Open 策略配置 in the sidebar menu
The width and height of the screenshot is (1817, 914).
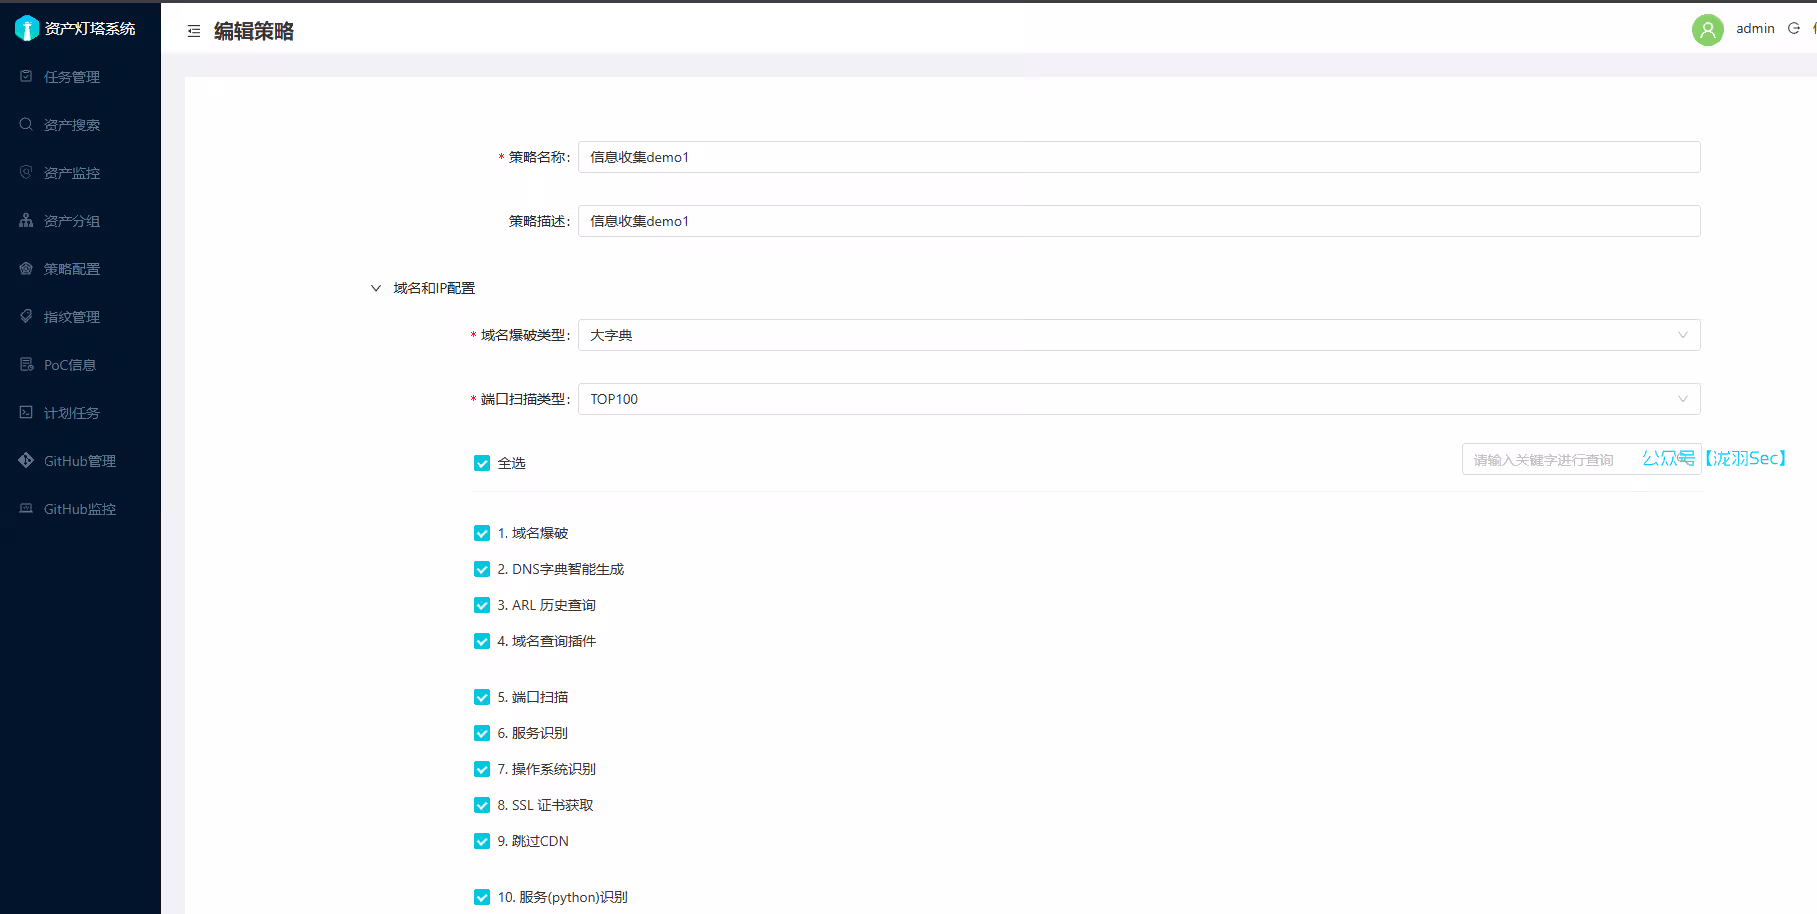click(x=72, y=269)
